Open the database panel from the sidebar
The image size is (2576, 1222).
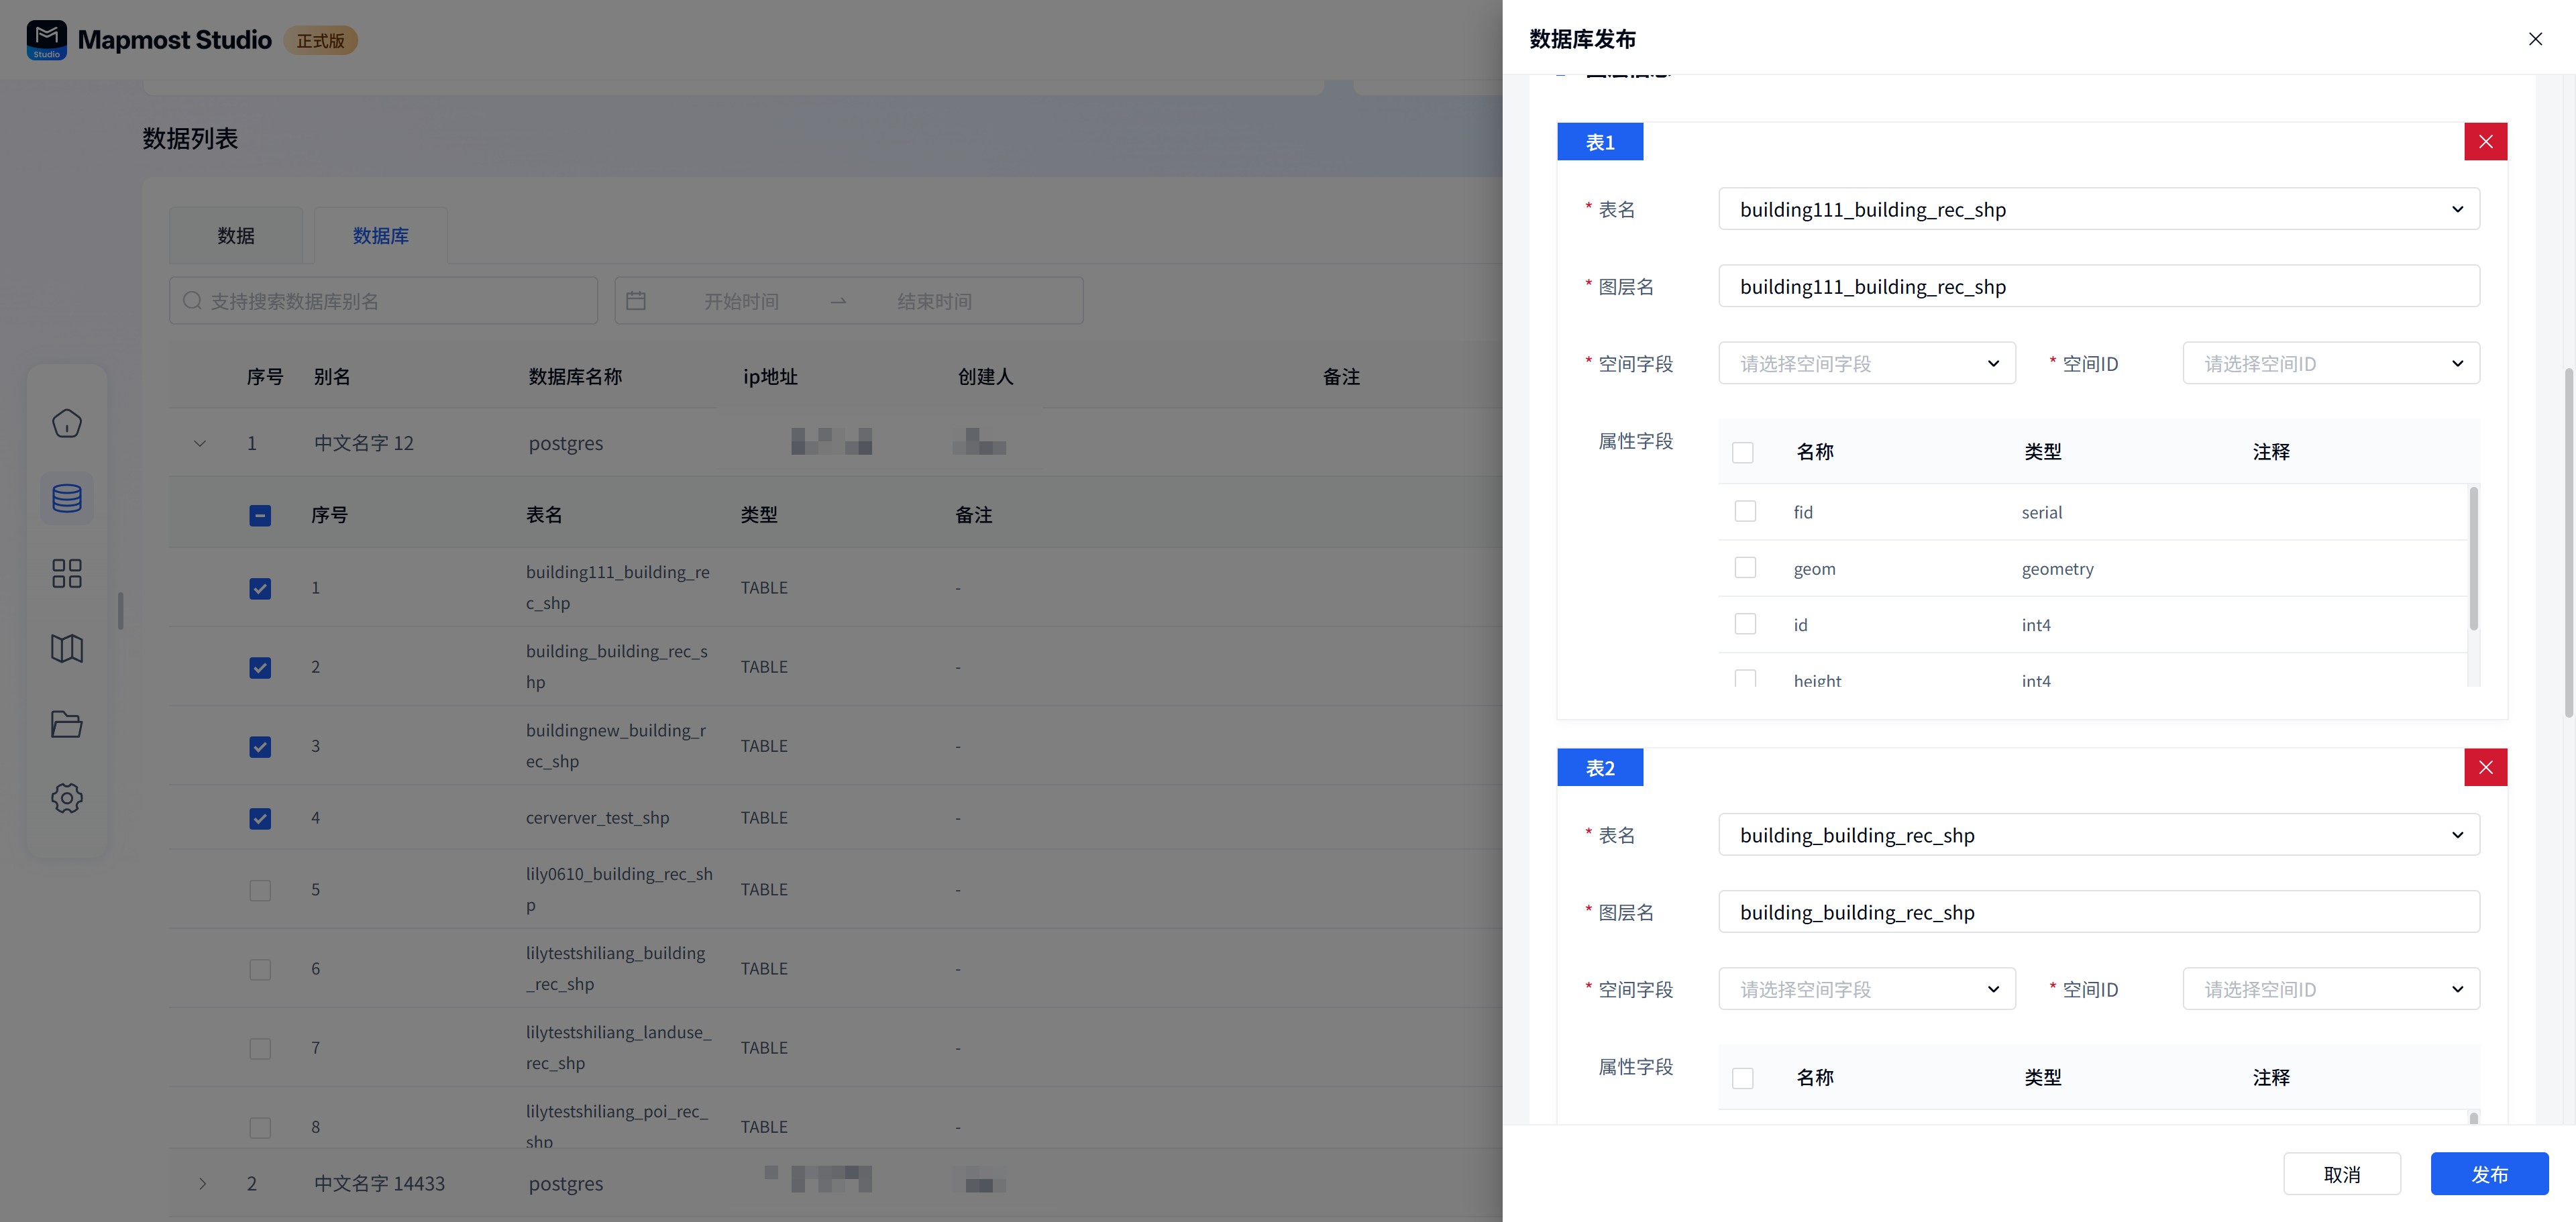pos(66,497)
